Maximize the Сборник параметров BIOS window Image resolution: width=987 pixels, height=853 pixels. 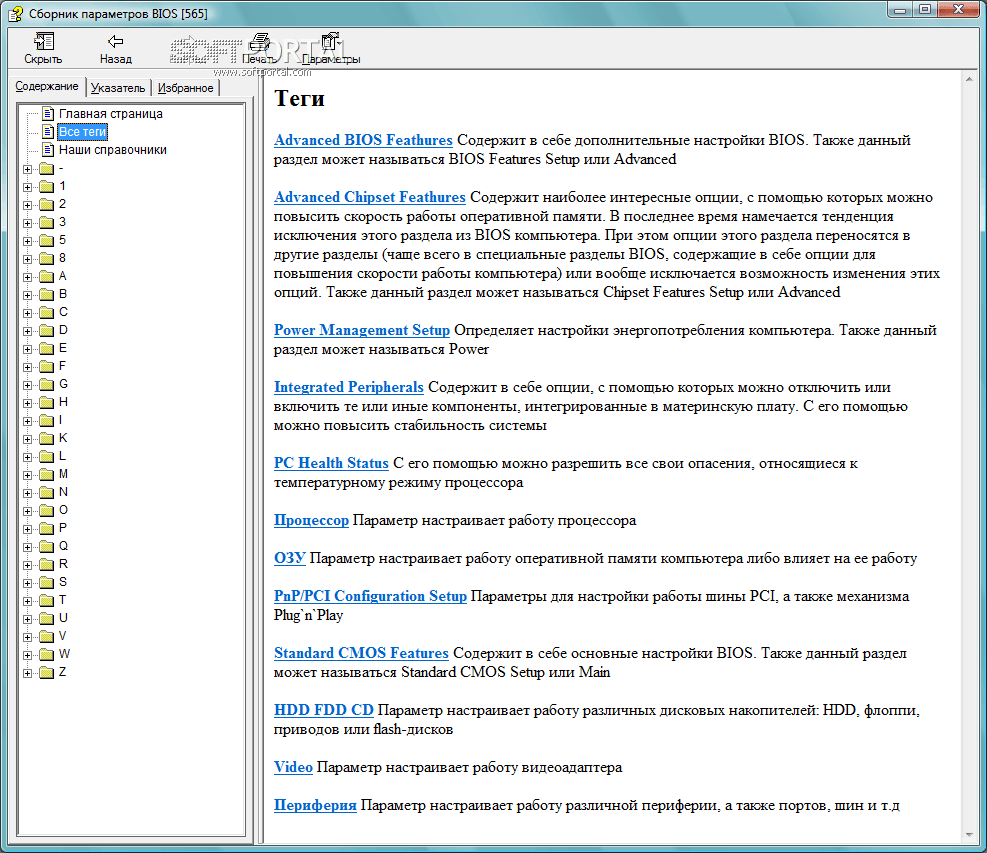[925, 9]
